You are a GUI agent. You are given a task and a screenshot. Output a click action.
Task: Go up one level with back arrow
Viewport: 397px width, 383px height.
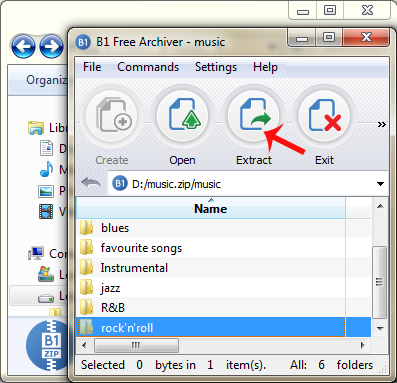pyautogui.click(x=91, y=183)
